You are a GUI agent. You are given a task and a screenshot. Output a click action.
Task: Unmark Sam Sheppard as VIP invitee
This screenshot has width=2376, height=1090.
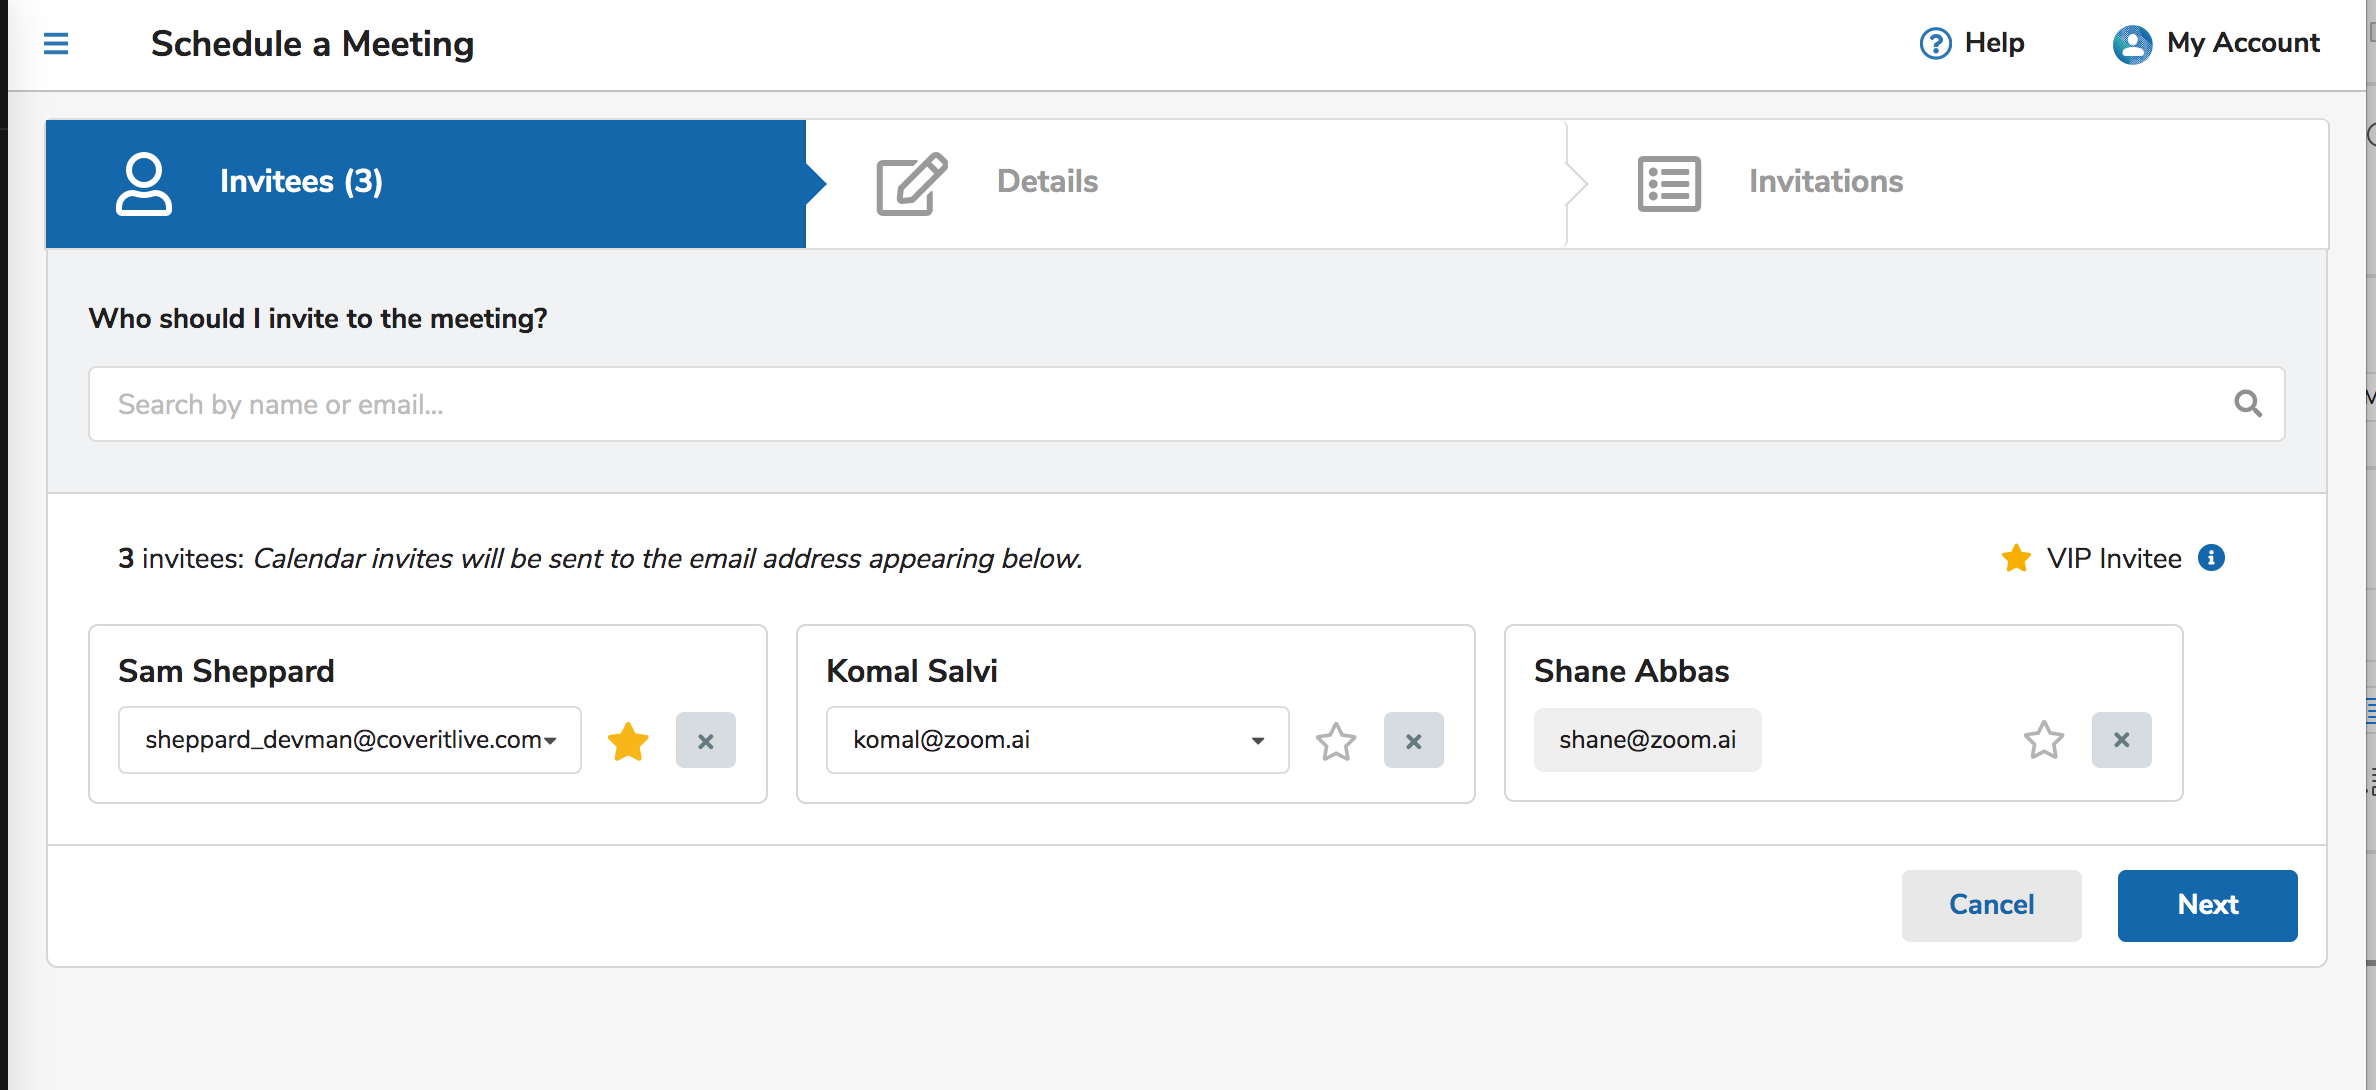(628, 741)
